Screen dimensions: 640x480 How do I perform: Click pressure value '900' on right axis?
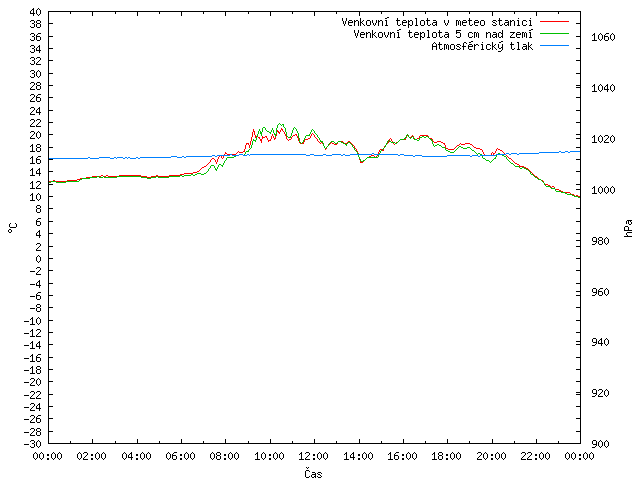600,444
